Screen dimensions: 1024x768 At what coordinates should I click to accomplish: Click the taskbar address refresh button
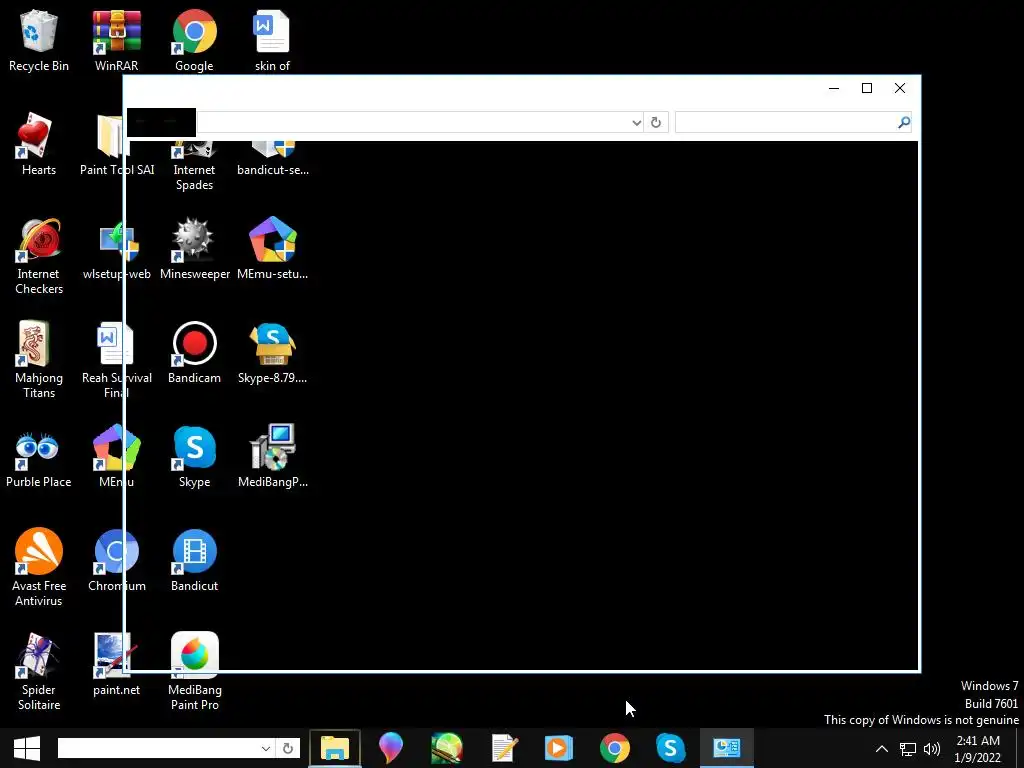point(287,748)
